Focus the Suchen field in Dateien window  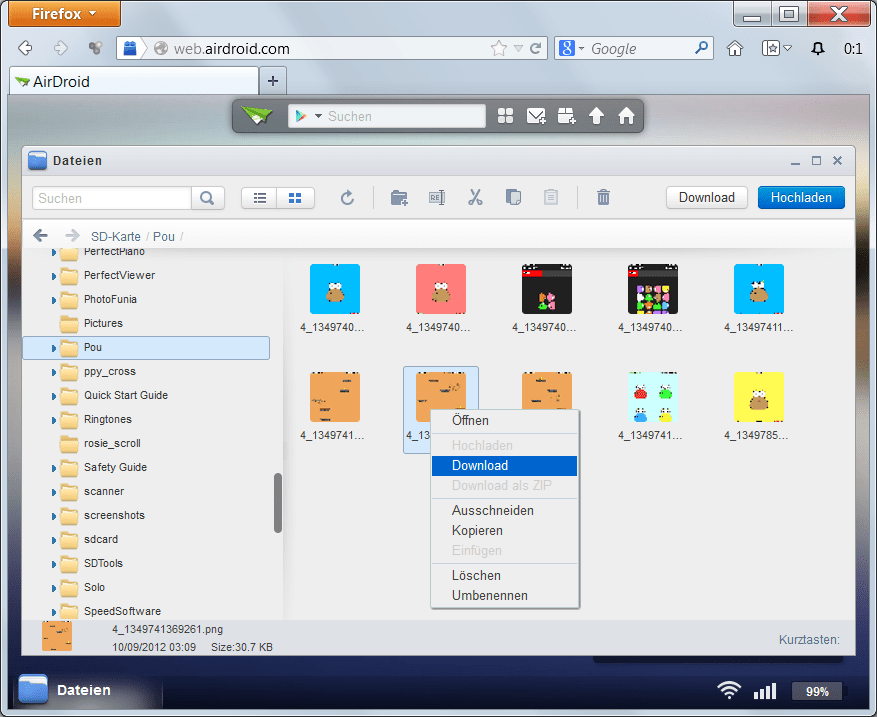click(x=112, y=198)
